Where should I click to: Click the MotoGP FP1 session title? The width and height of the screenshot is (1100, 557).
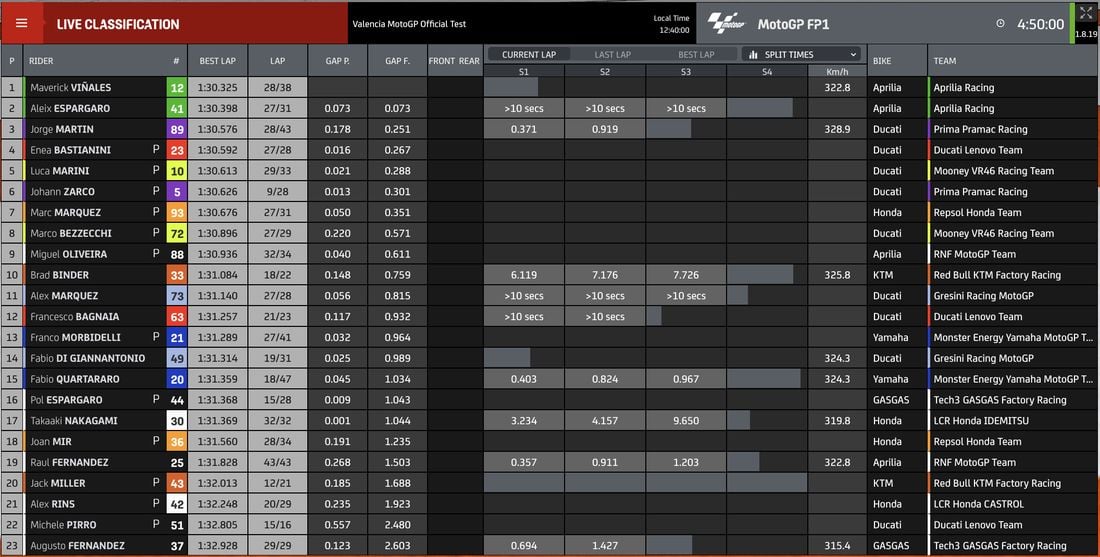point(793,24)
